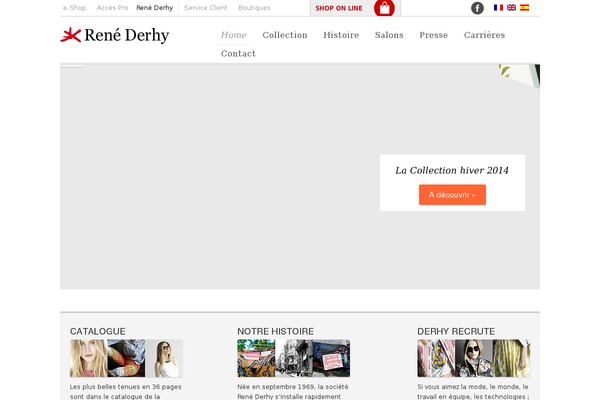Open the Catalogue thumbnail image strip

126,358
